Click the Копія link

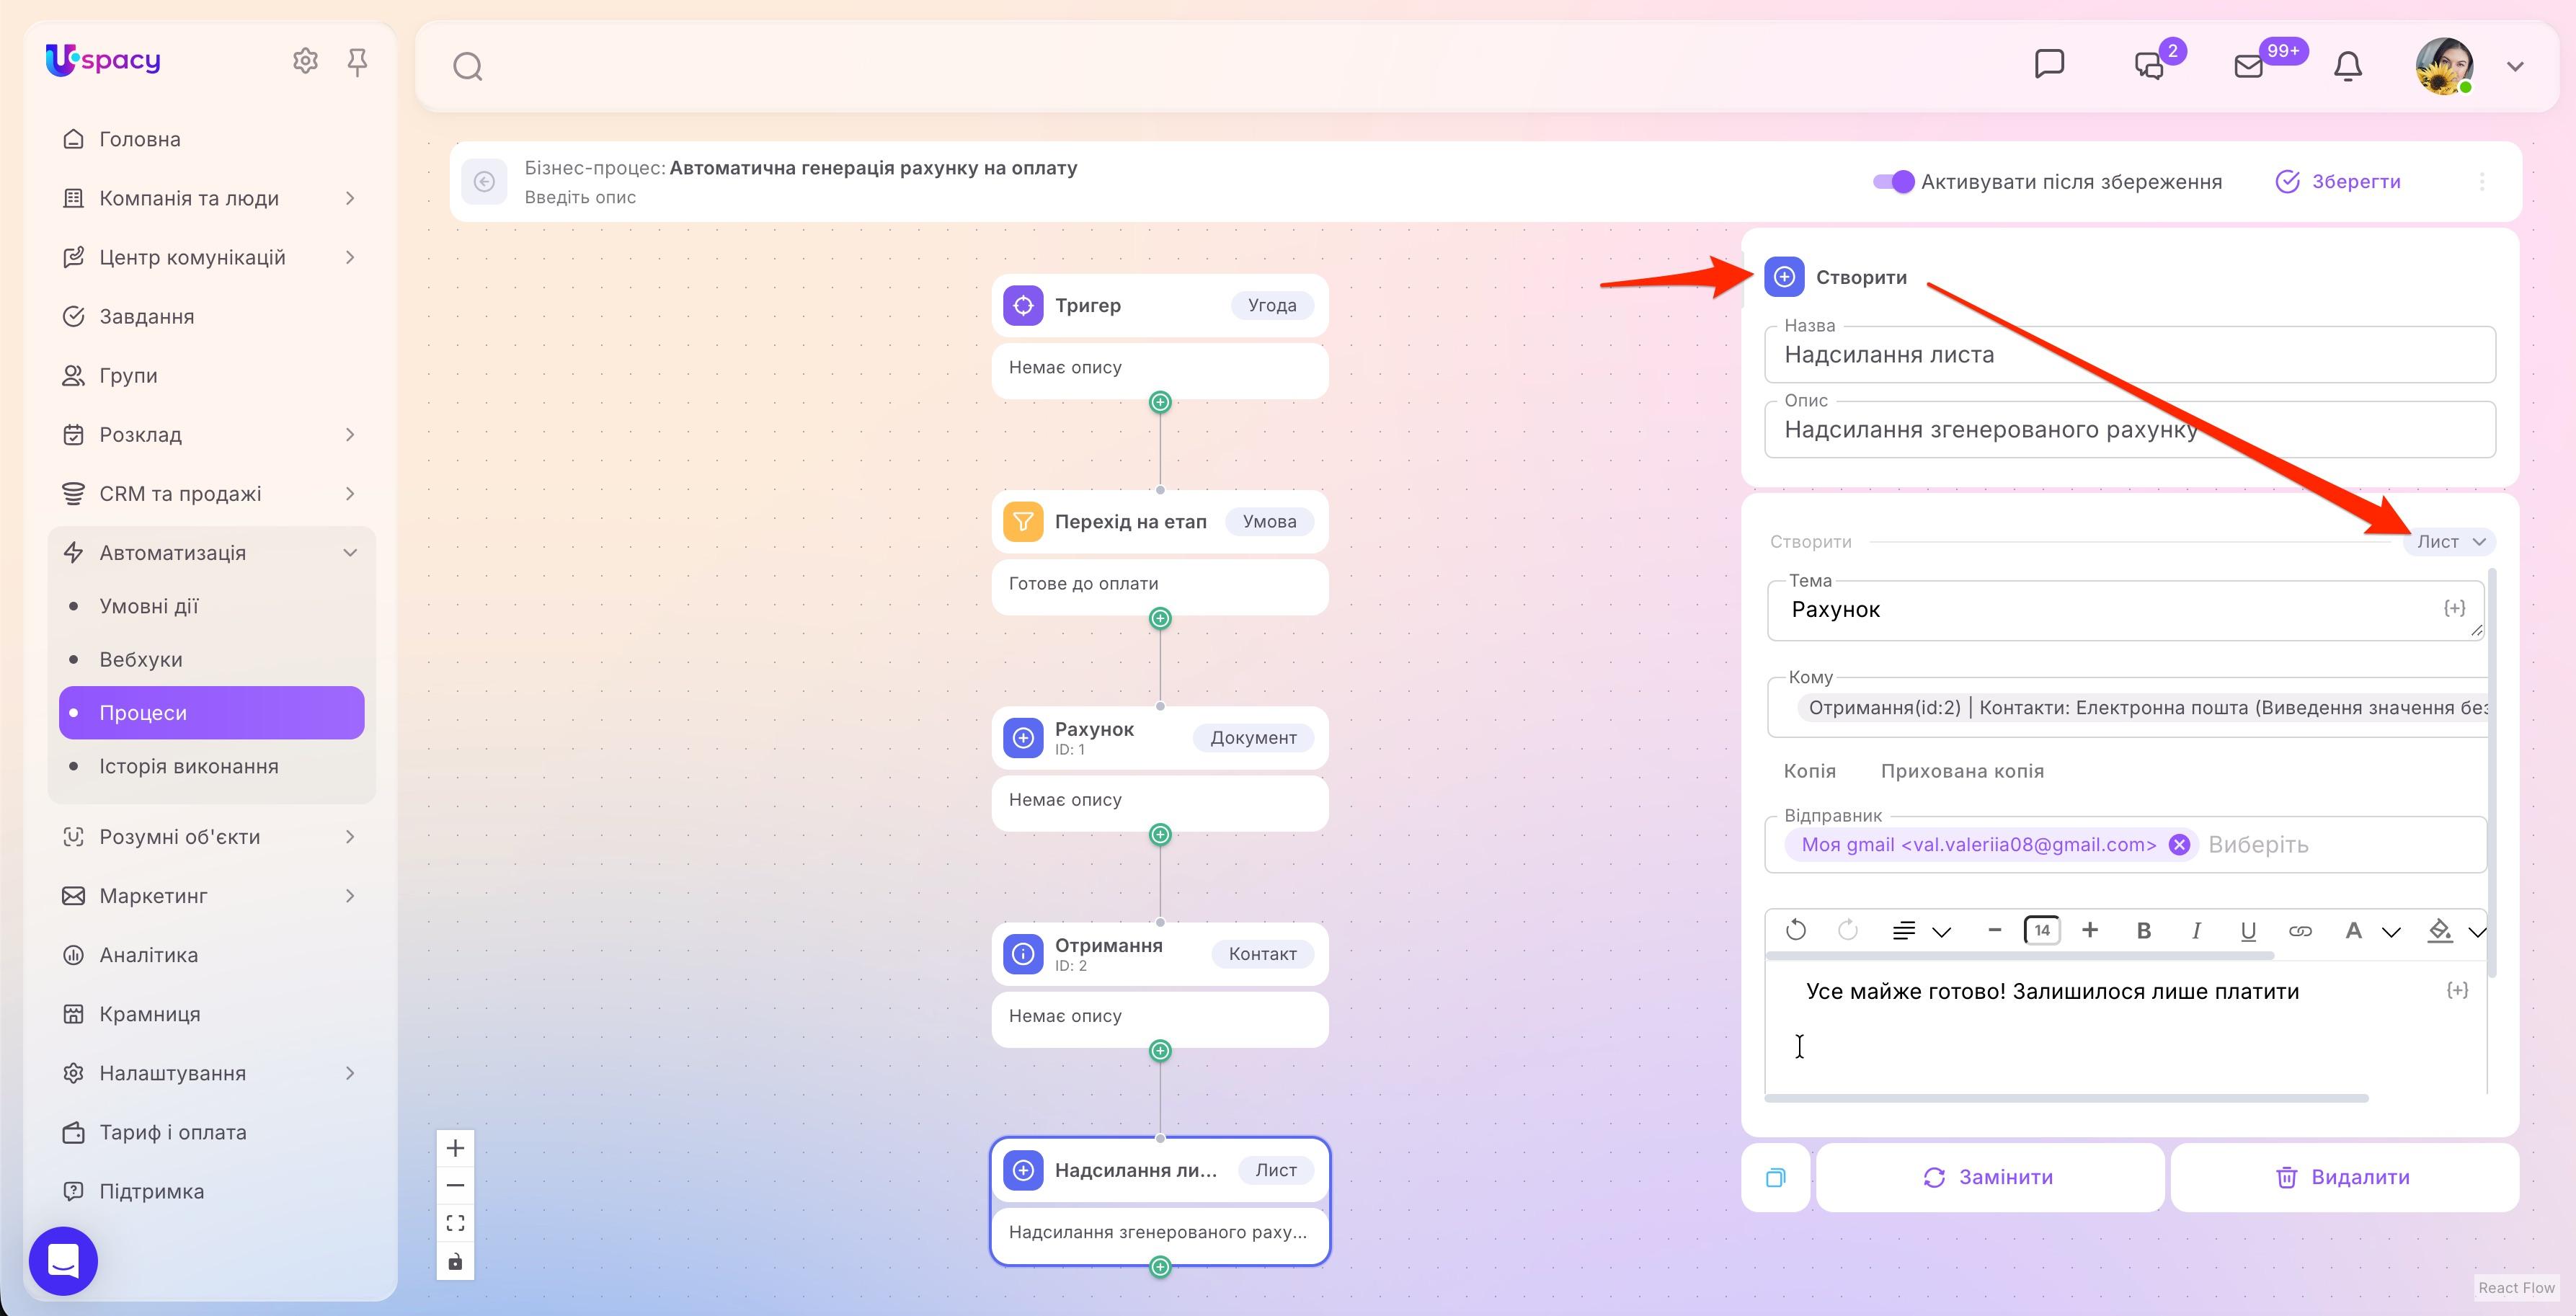1809,771
